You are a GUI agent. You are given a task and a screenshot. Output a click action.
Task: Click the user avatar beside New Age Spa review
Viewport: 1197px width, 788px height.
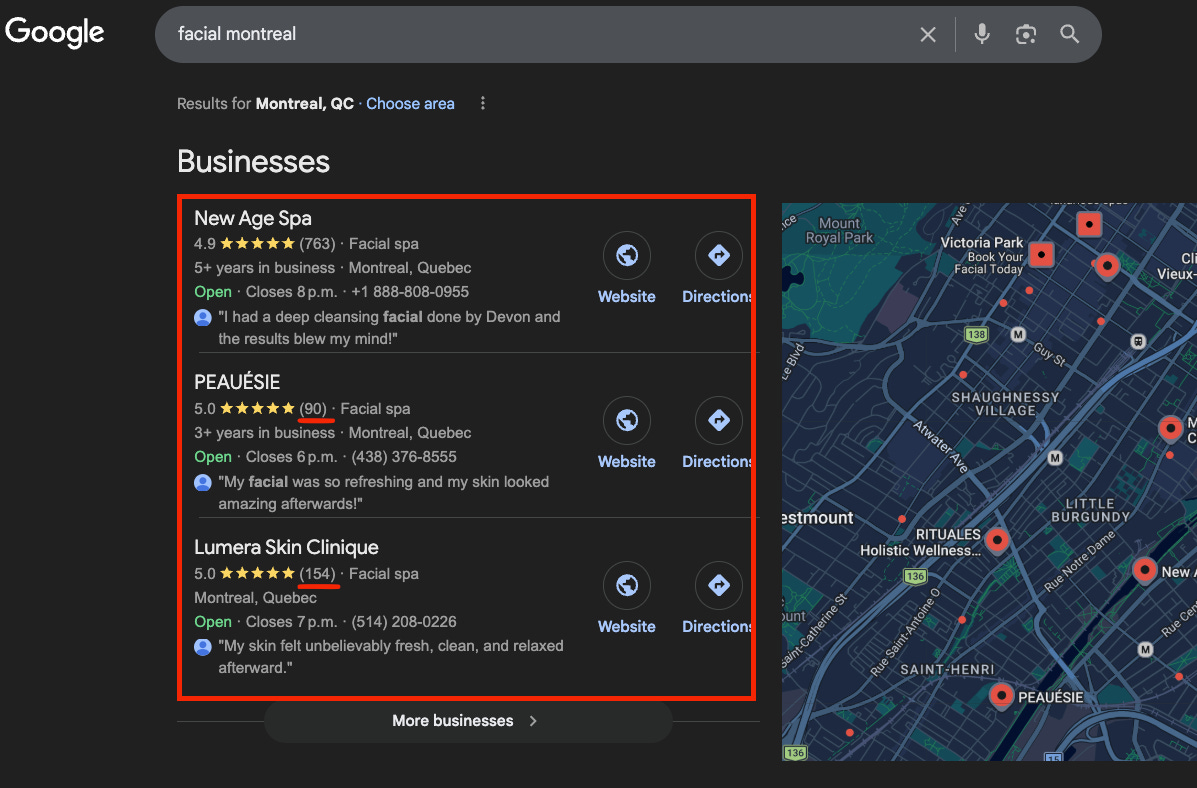point(203,318)
